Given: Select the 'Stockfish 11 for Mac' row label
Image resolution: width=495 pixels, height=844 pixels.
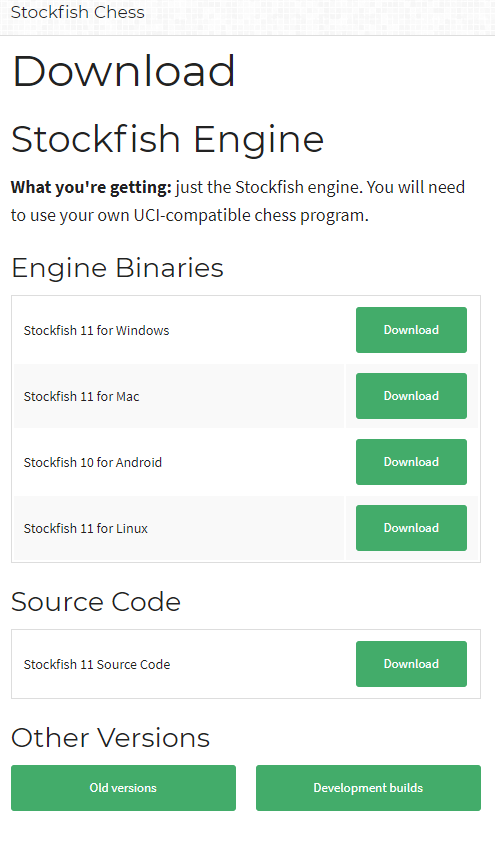Looking at the screenshot, I should click(81, 397).
